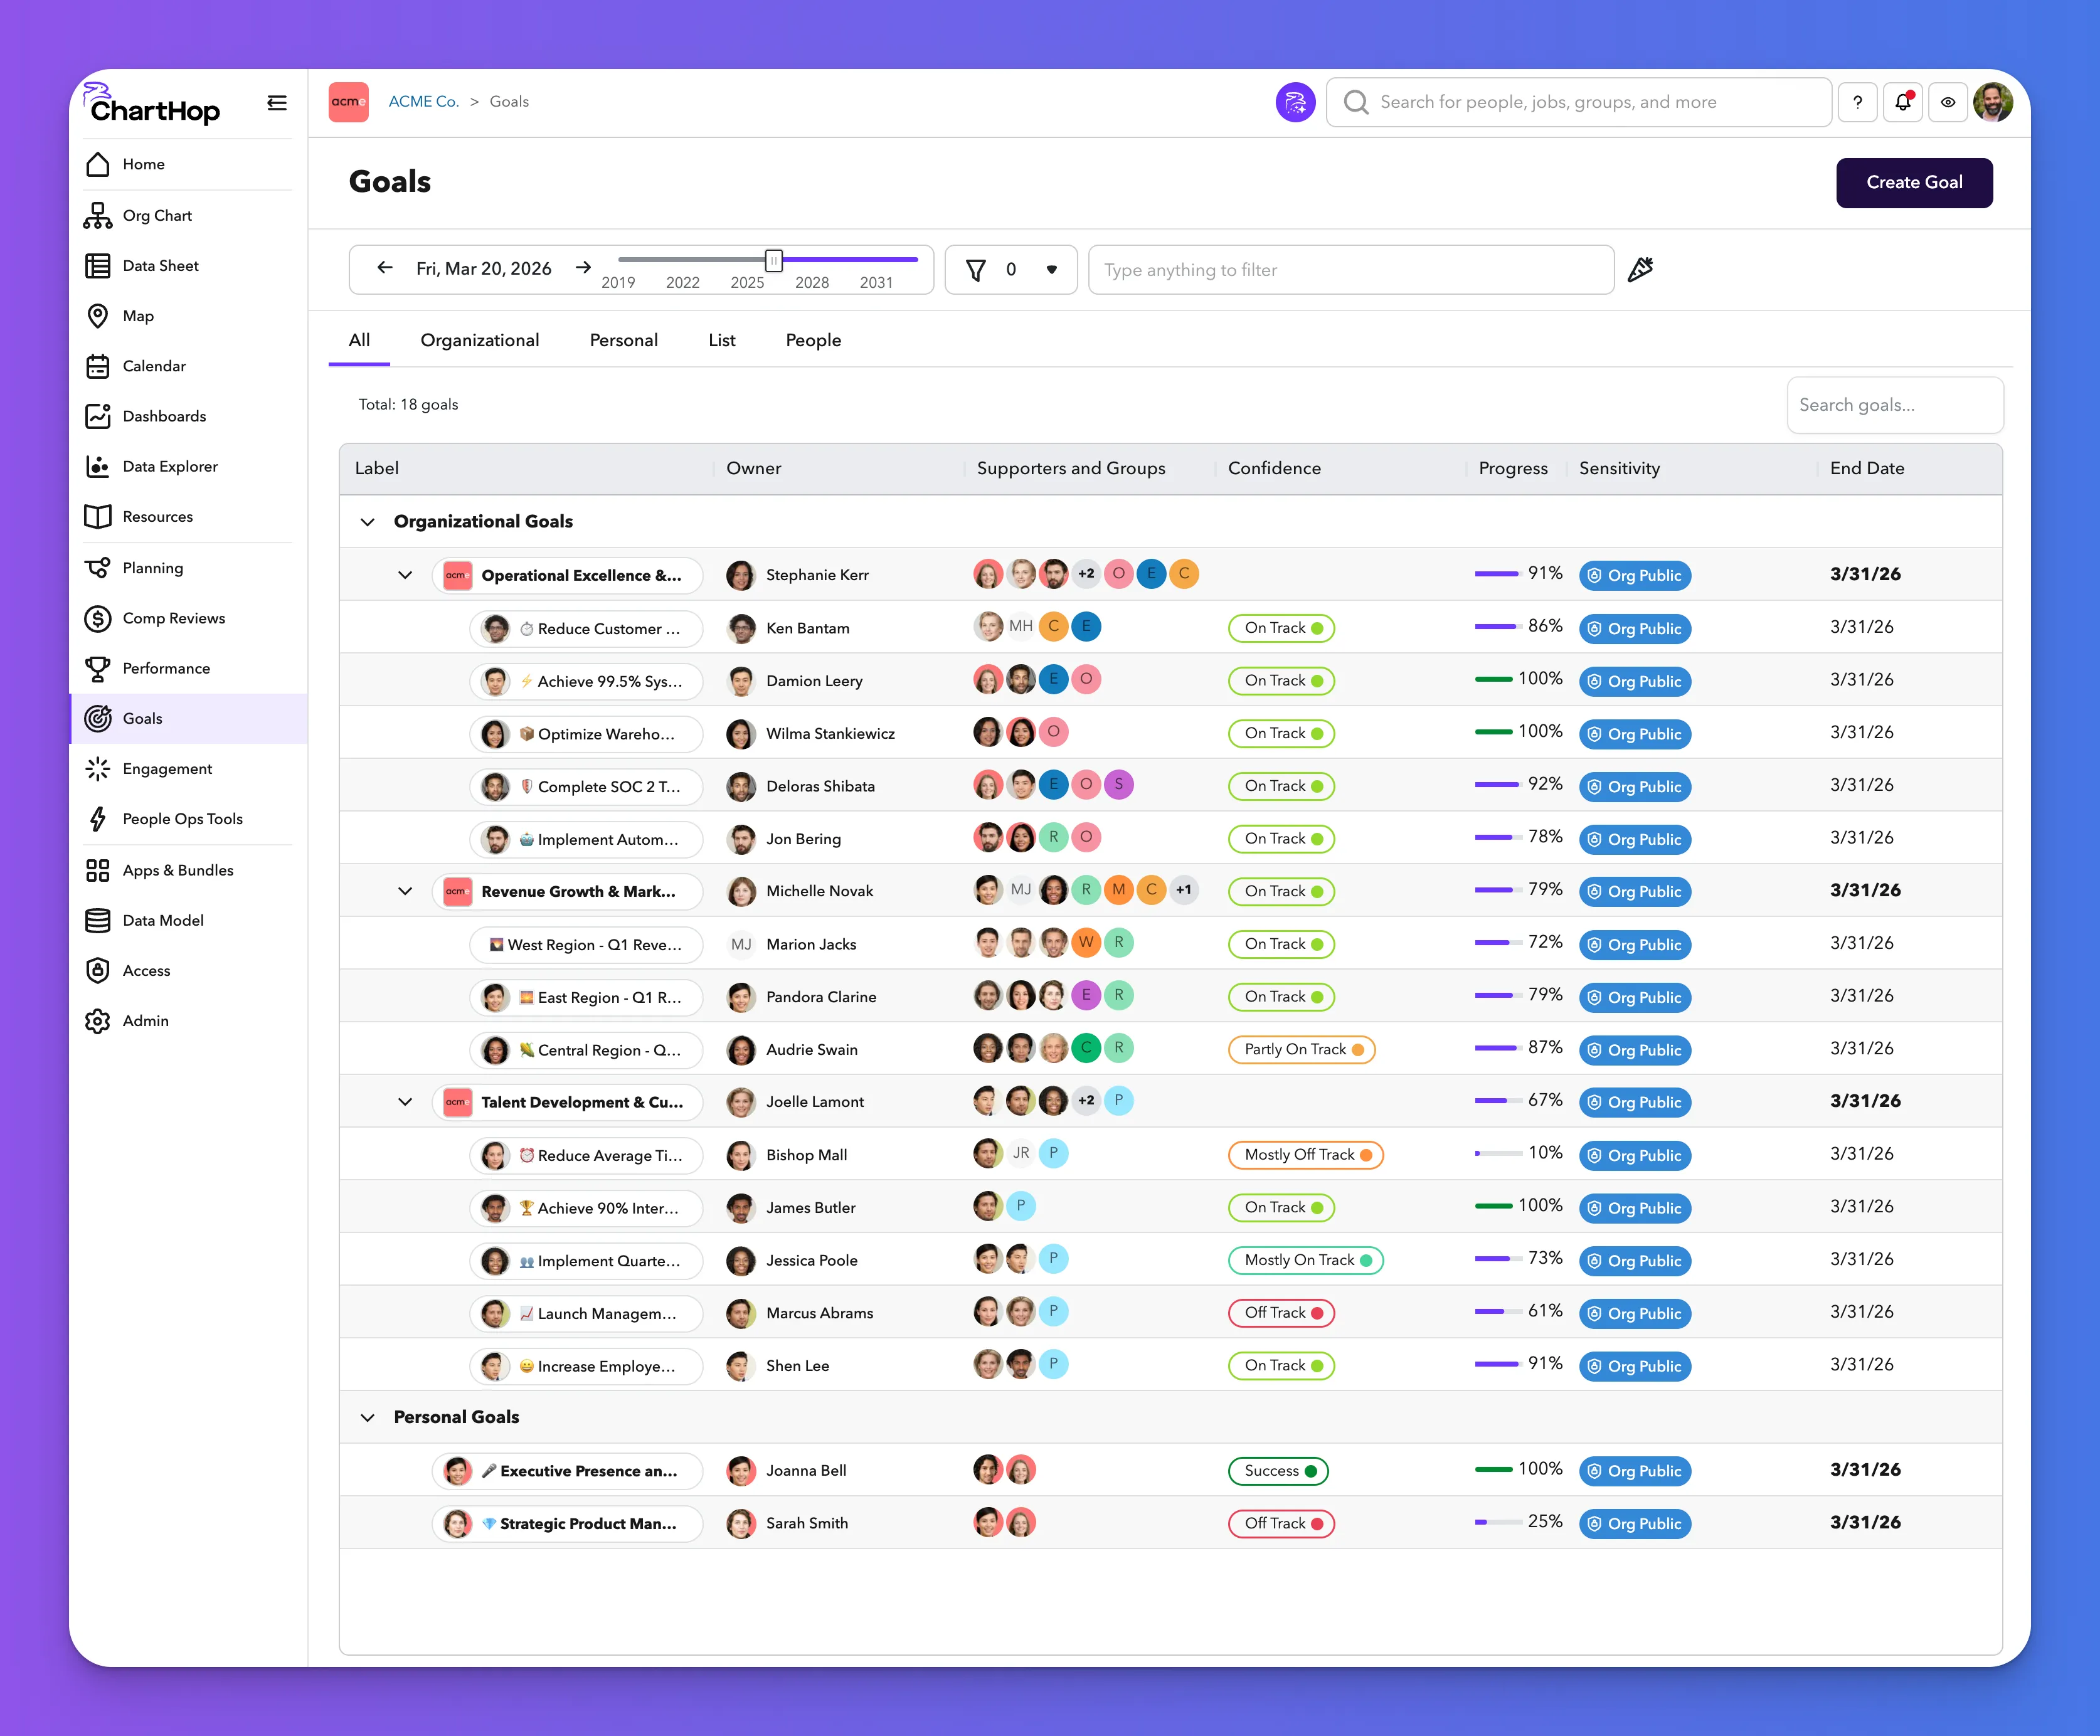Open the Resources section
This screenshot has width=2100, height=1736.
(x=188, y=516)
